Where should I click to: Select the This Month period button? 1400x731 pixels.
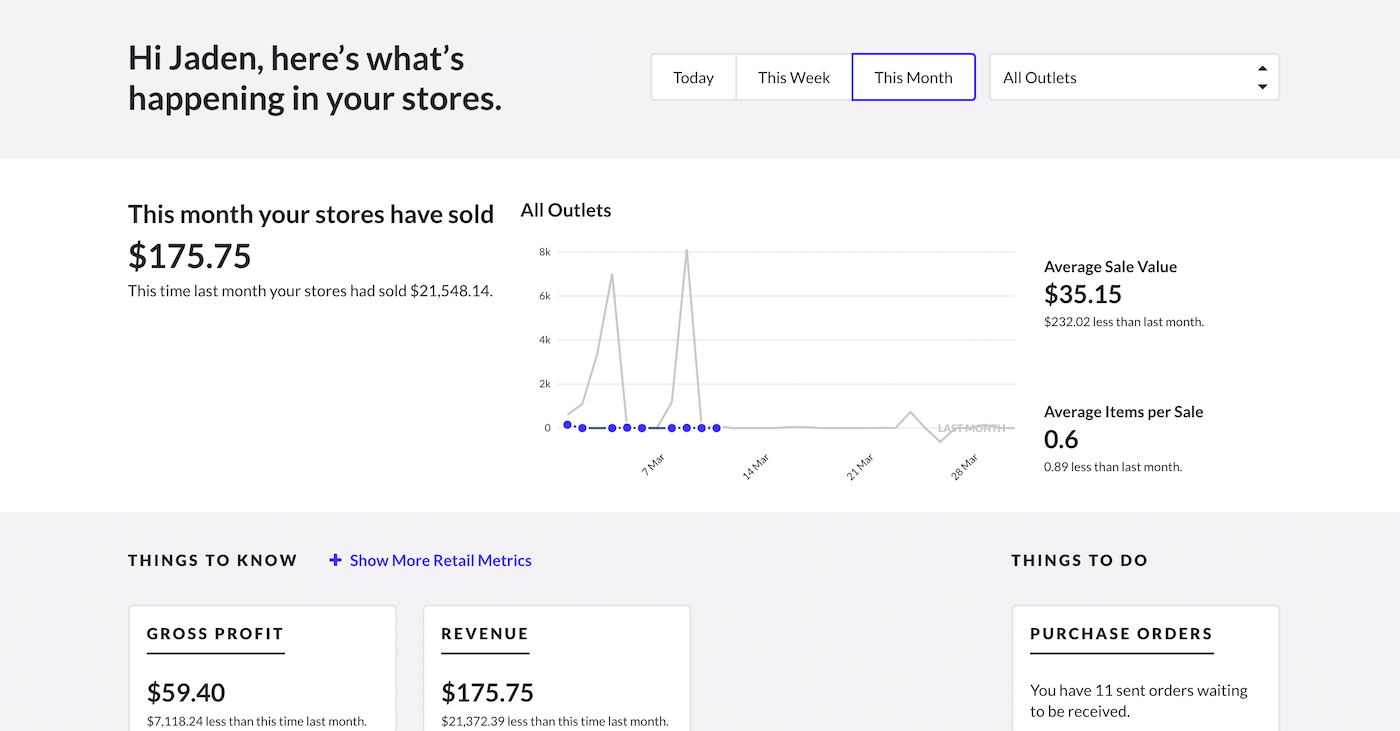[913, 78]
